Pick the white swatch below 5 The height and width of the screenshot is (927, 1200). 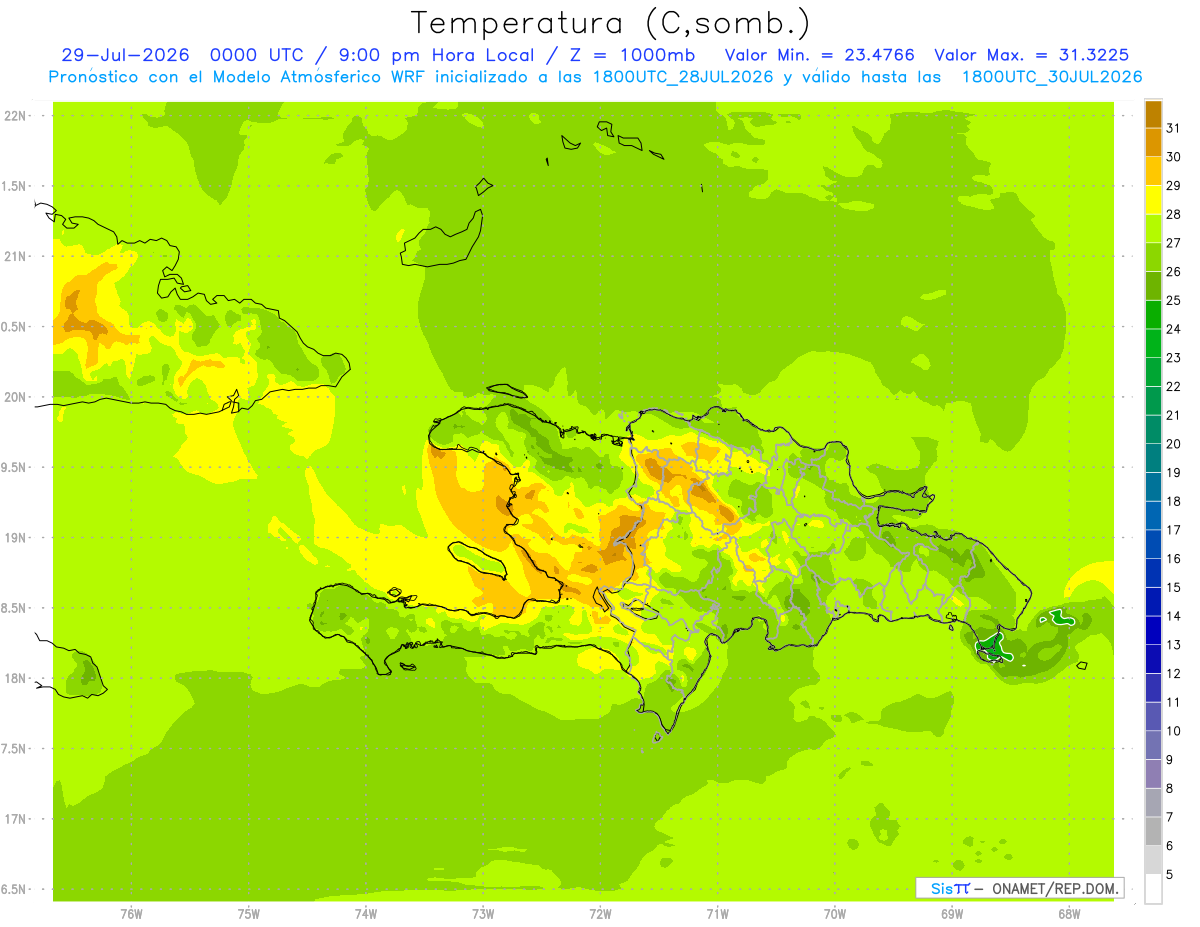click(x=1153, y=889)
